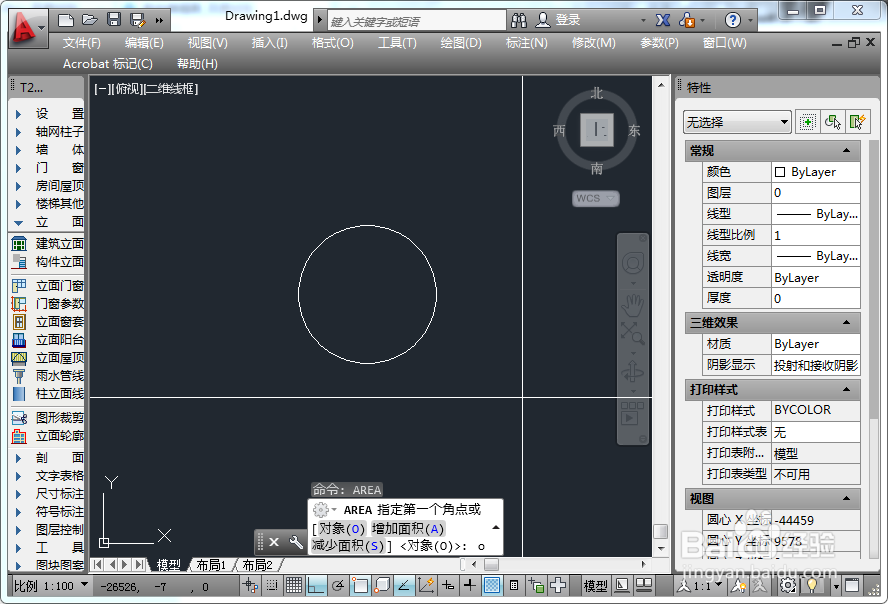Open the 文件(F) menu
The width and height of the screenshot is (888, 604).
pyautogui.click(x=82, y=43)
